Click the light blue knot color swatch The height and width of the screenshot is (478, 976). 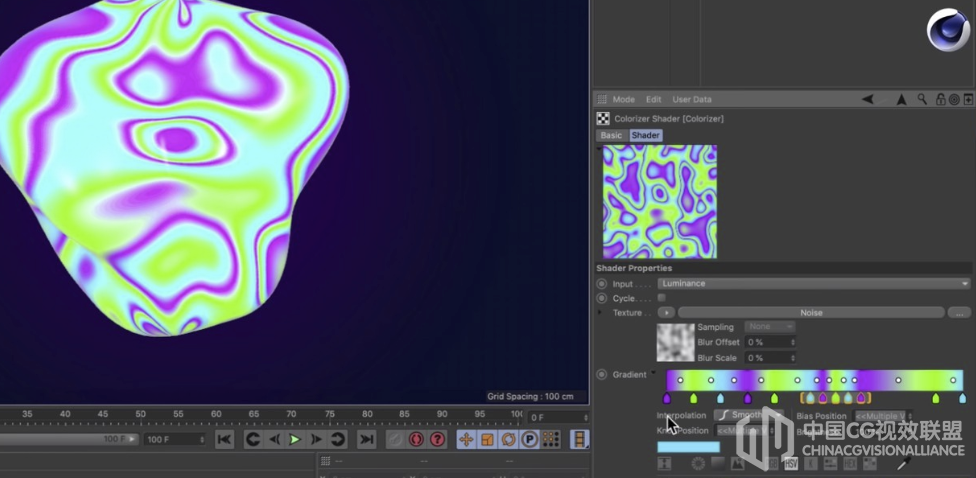[x=688, y=447]
